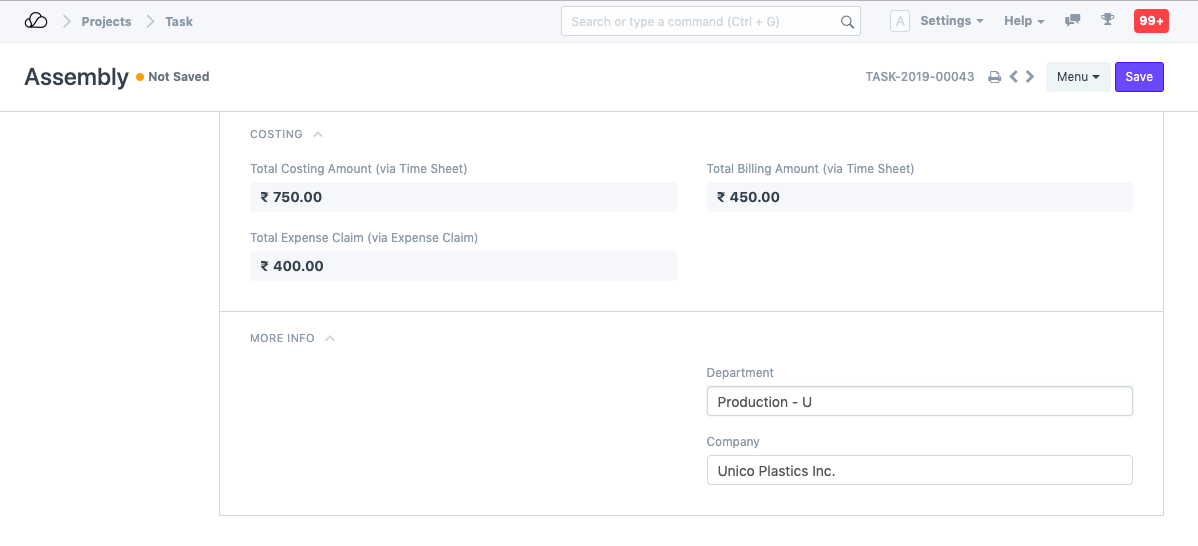Open the 99+ notifications badge
This screenshot has height=546, width=1198.
pyautogui.click(x=1150, y=21)
